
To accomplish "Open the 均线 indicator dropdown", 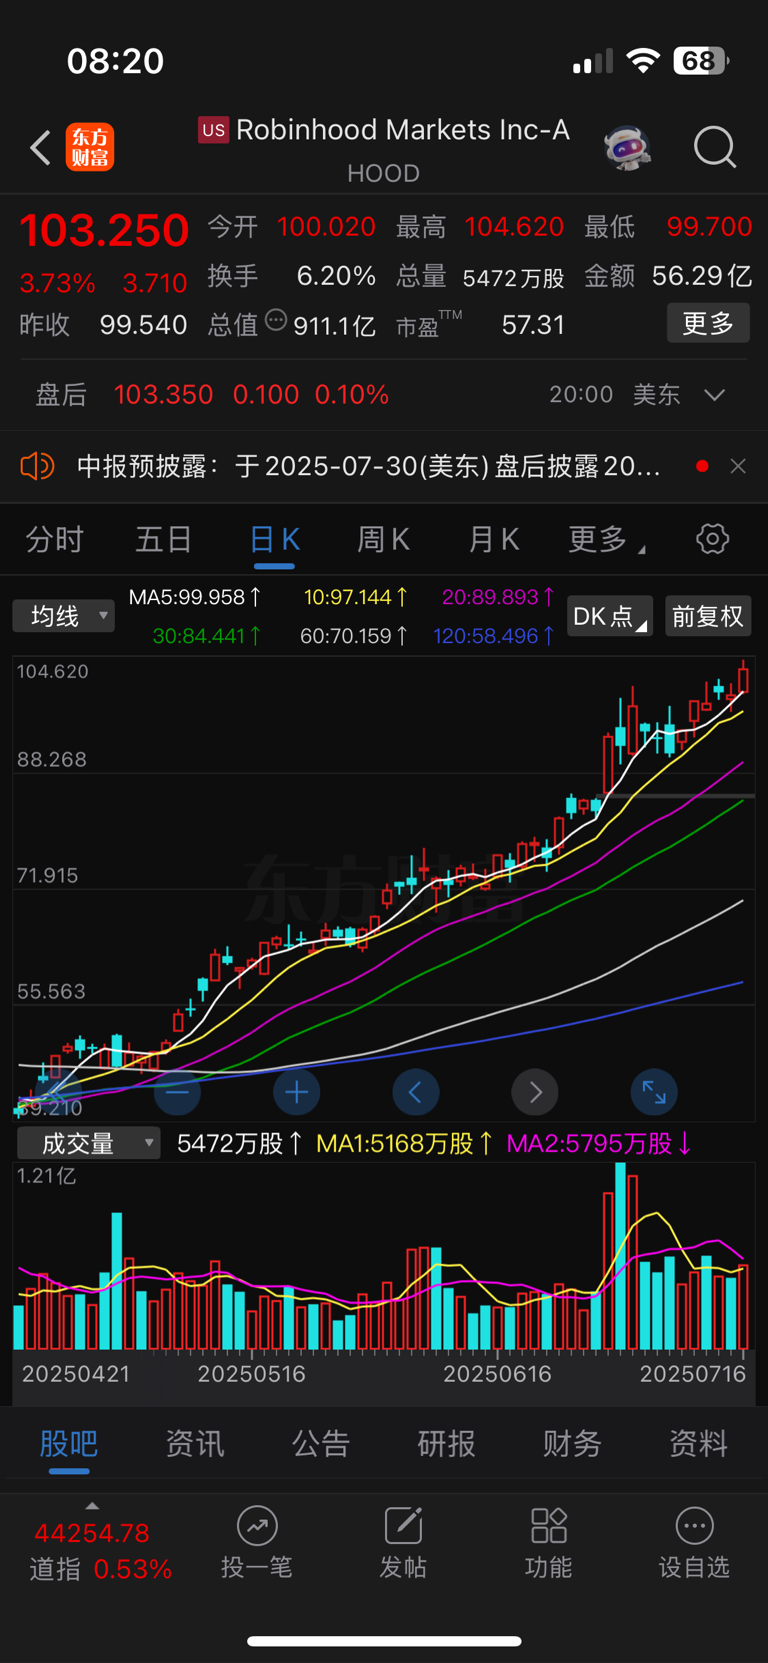I will point(63,616).
